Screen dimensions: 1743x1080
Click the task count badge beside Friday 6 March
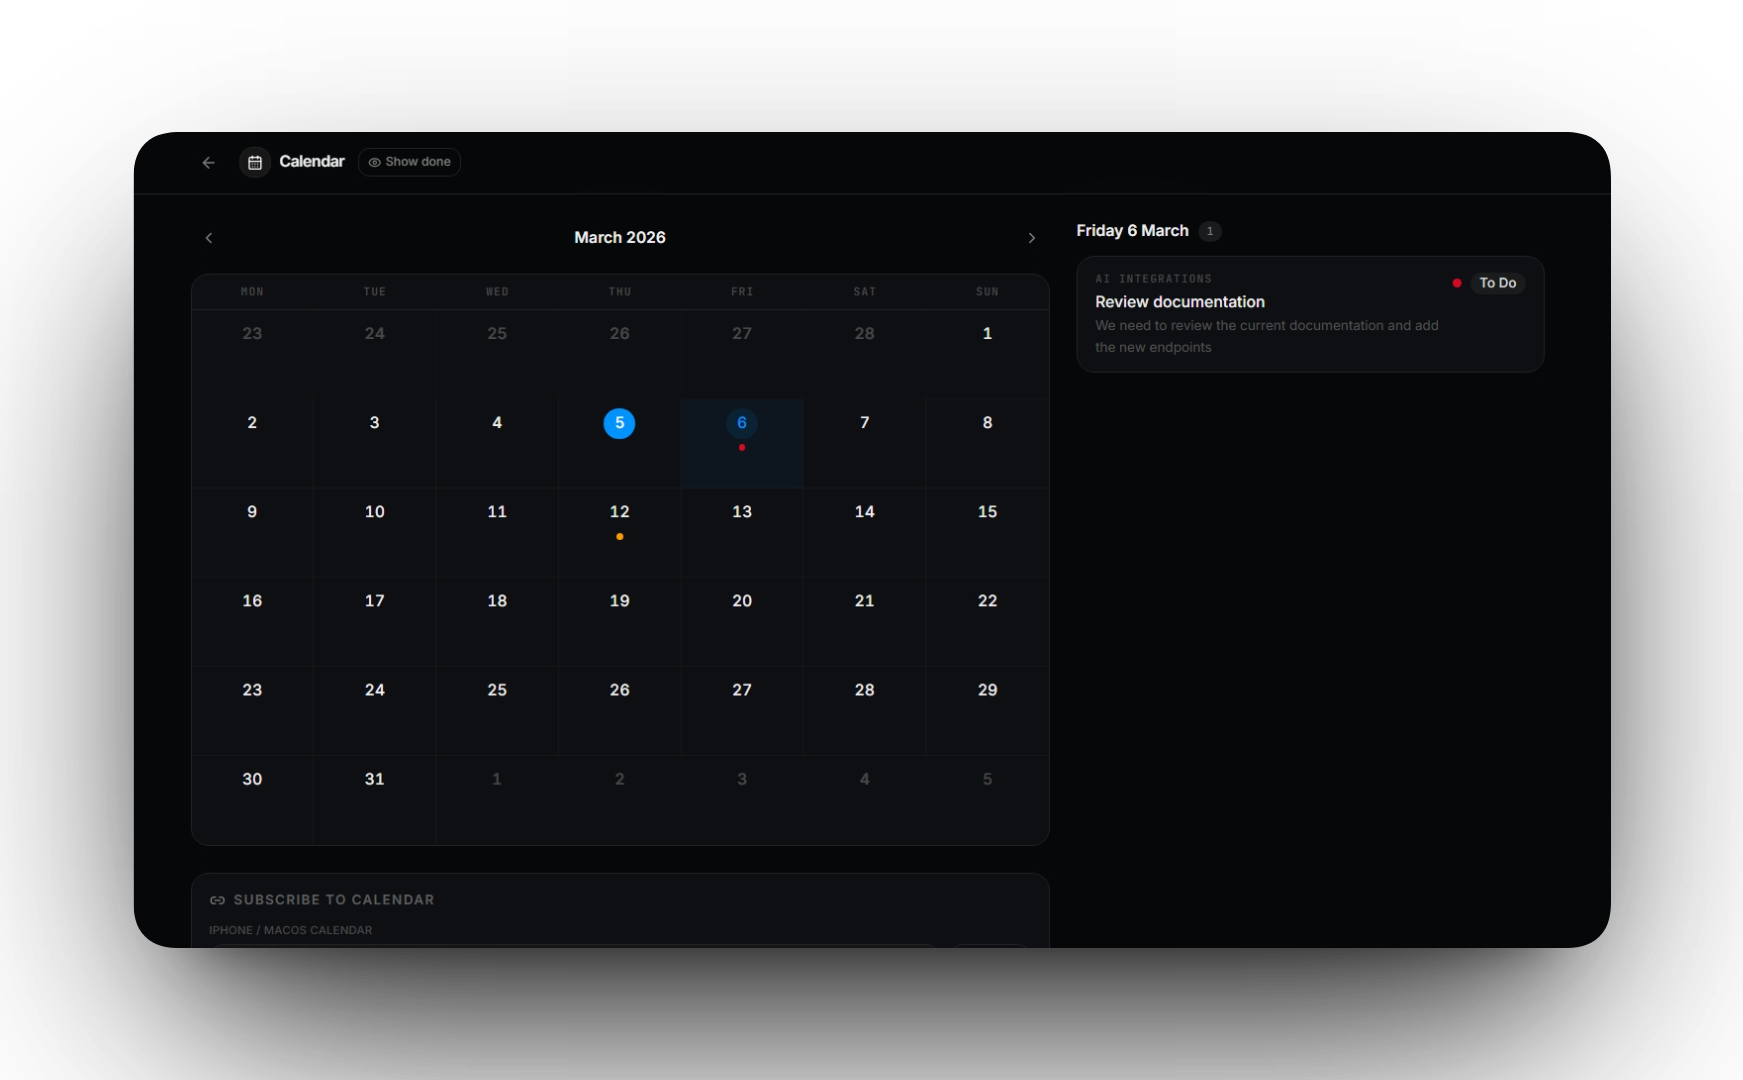click(1210, 231)
